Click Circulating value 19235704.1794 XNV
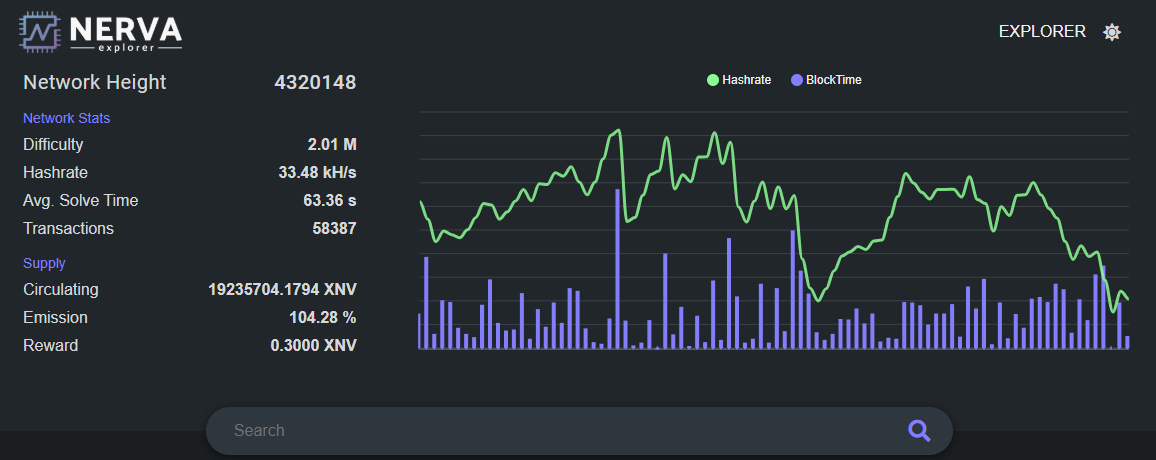Screen dimensions: 1156x460 coord(282,289)
